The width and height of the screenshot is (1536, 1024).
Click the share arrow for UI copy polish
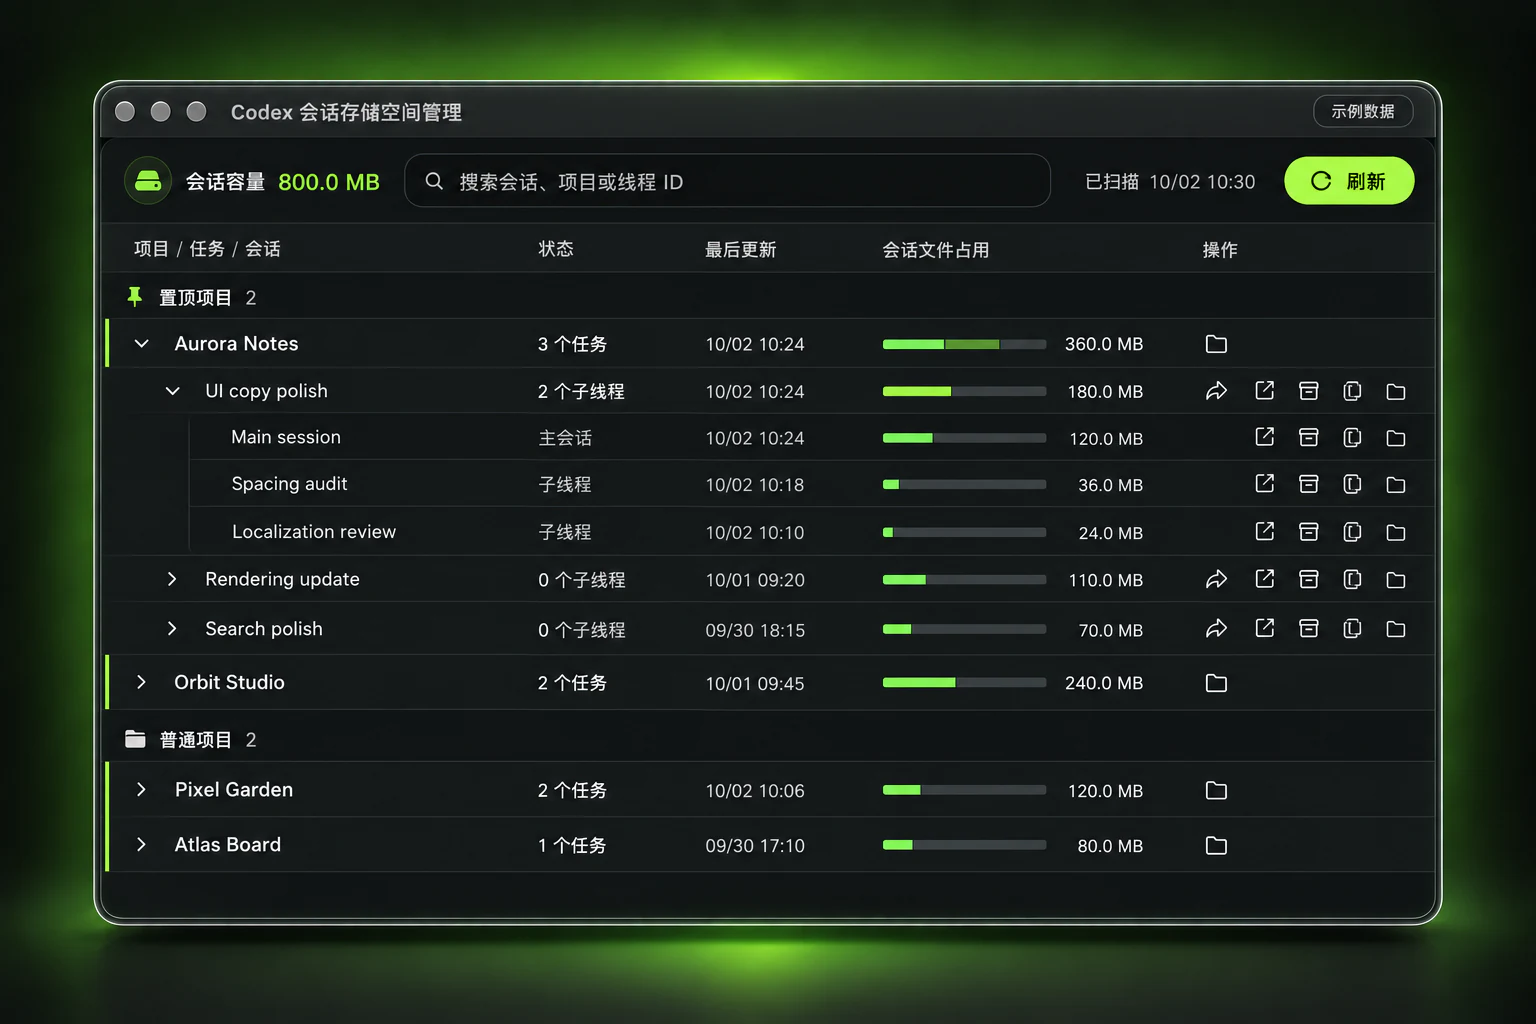(1216, 391)
